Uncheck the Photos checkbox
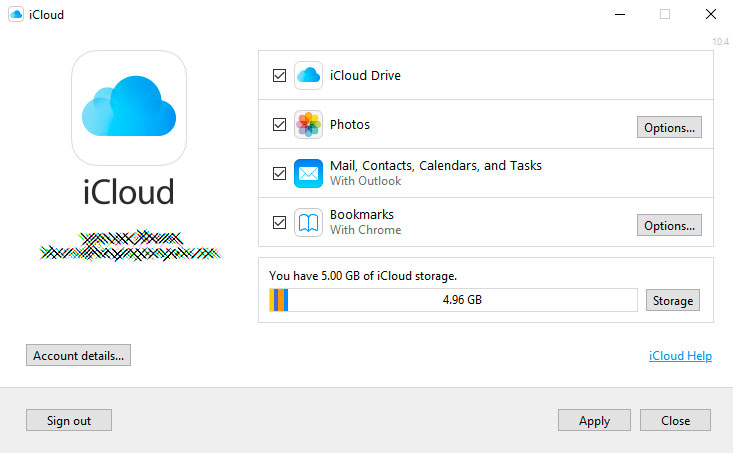 pyautogui.click(x=280, y=124)
